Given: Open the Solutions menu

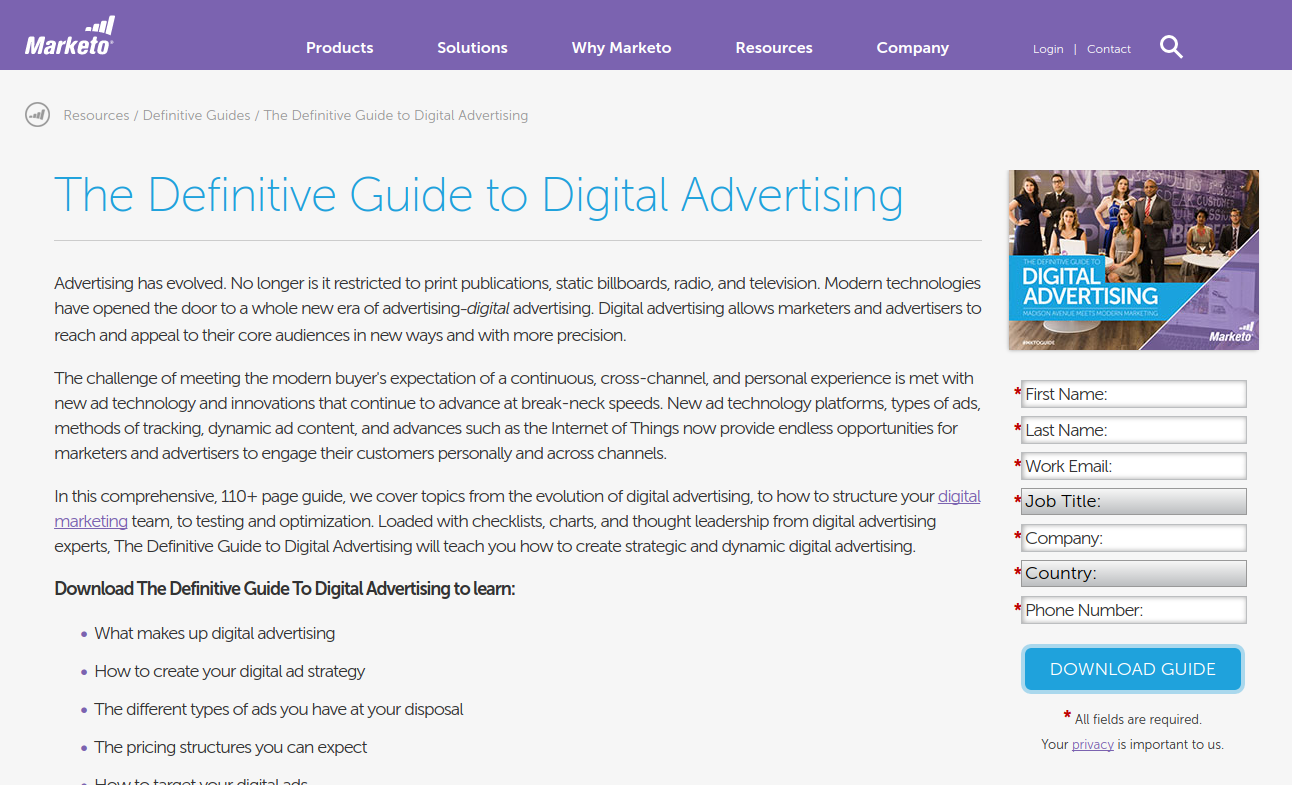Looking at the screenshot, I should pos(471,47).
